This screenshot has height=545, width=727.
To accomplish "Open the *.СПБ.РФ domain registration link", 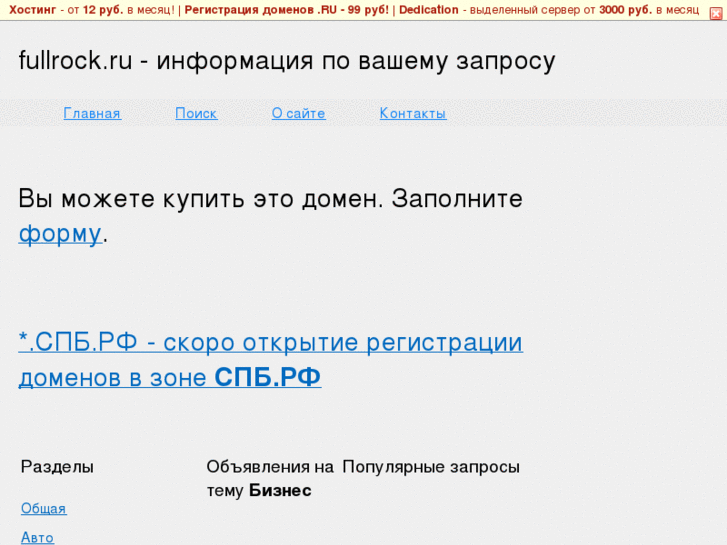I will [x=271, y=359].
